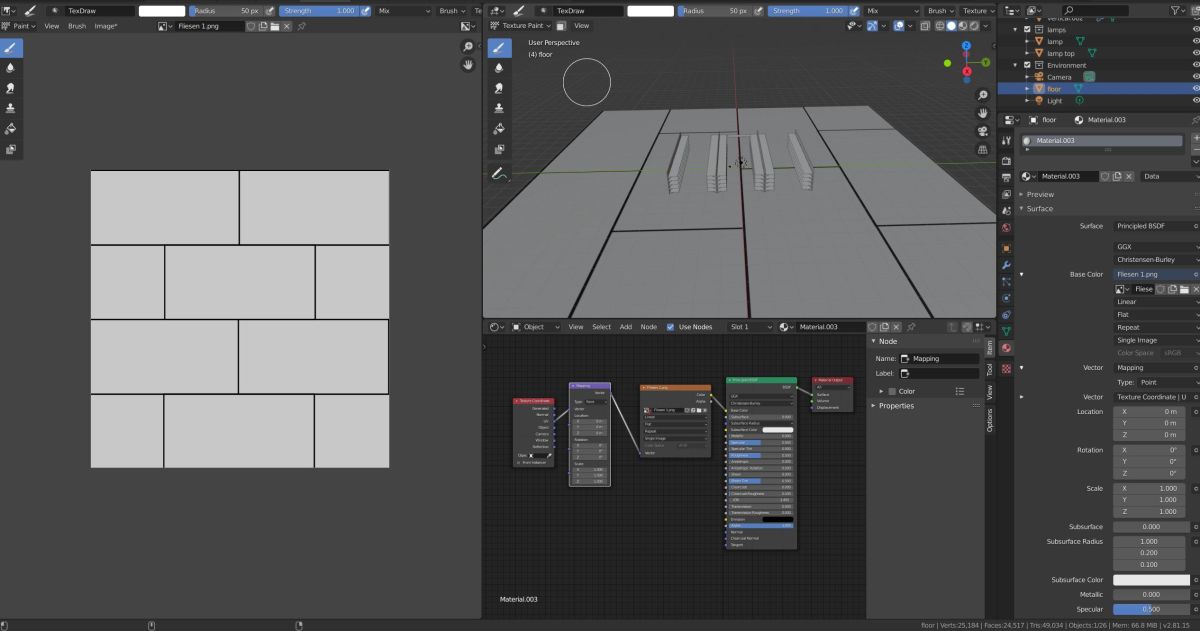Open the Node menu in the shader editor
The image size is (1200, 631).
(x=648, y=327)
